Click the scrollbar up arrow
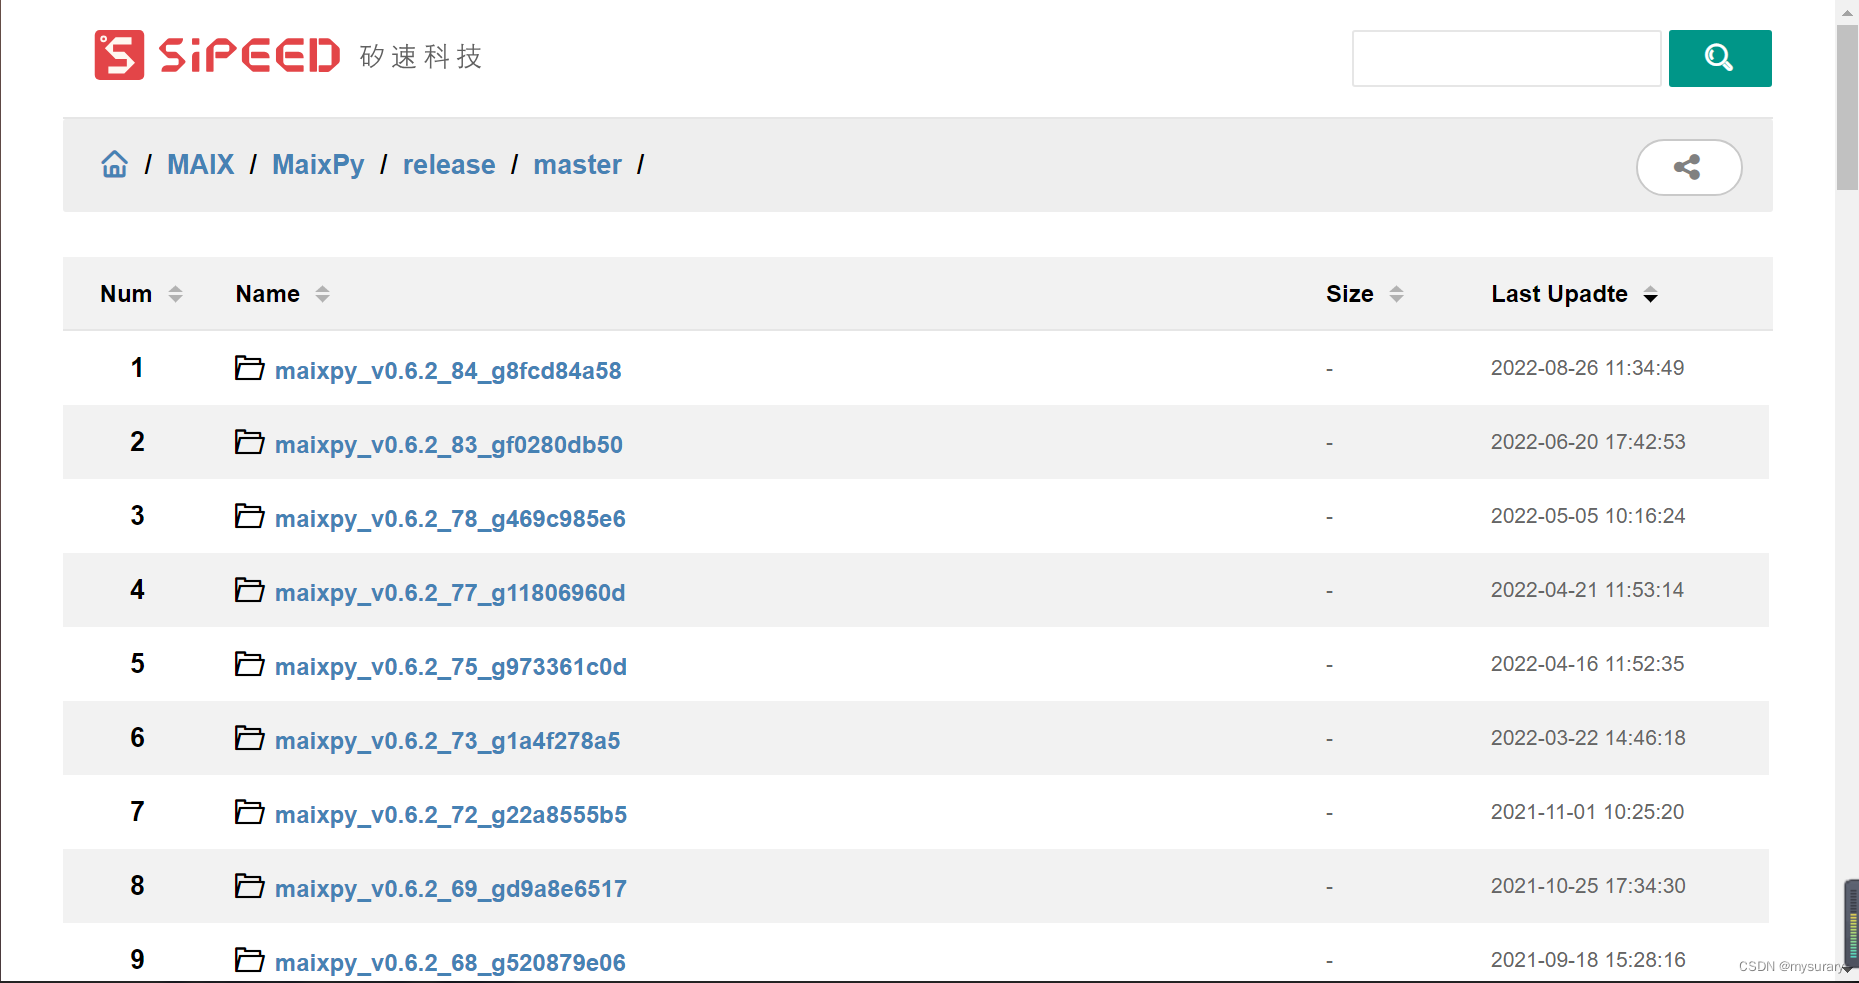1859x983 pixels. click(x=1847, y=12)
